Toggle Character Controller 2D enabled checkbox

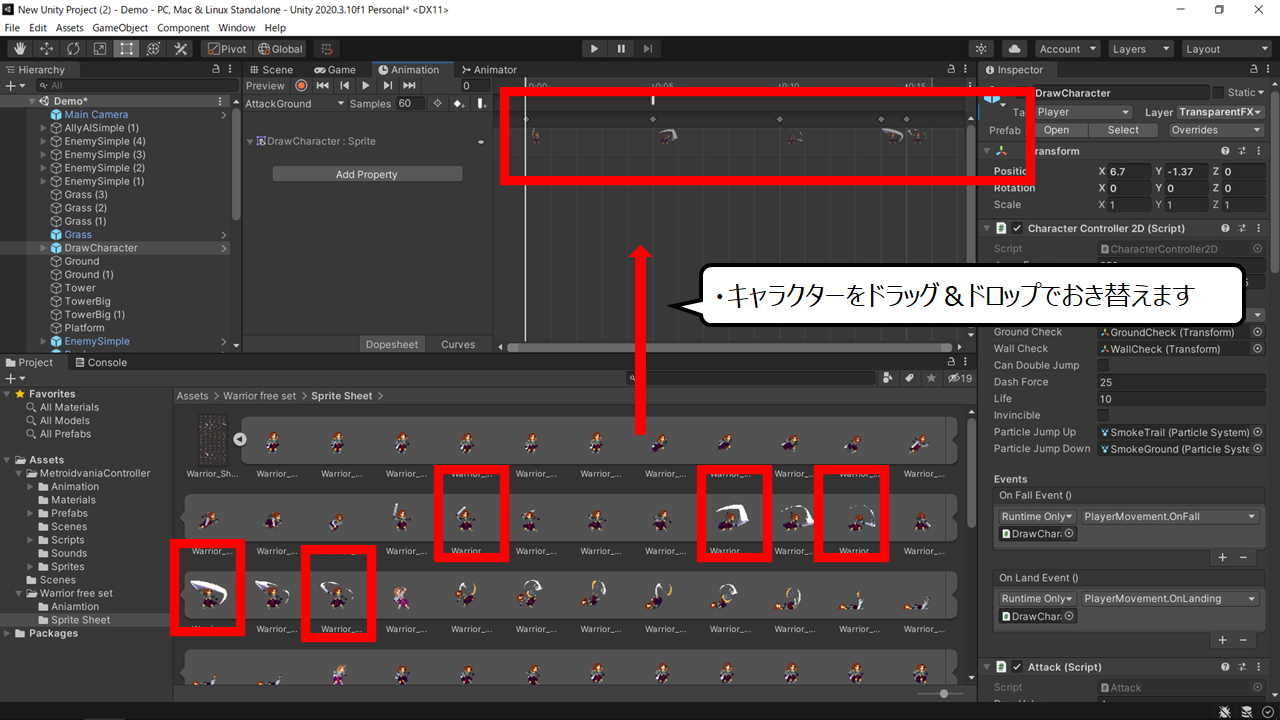(x=1017, y=228)
